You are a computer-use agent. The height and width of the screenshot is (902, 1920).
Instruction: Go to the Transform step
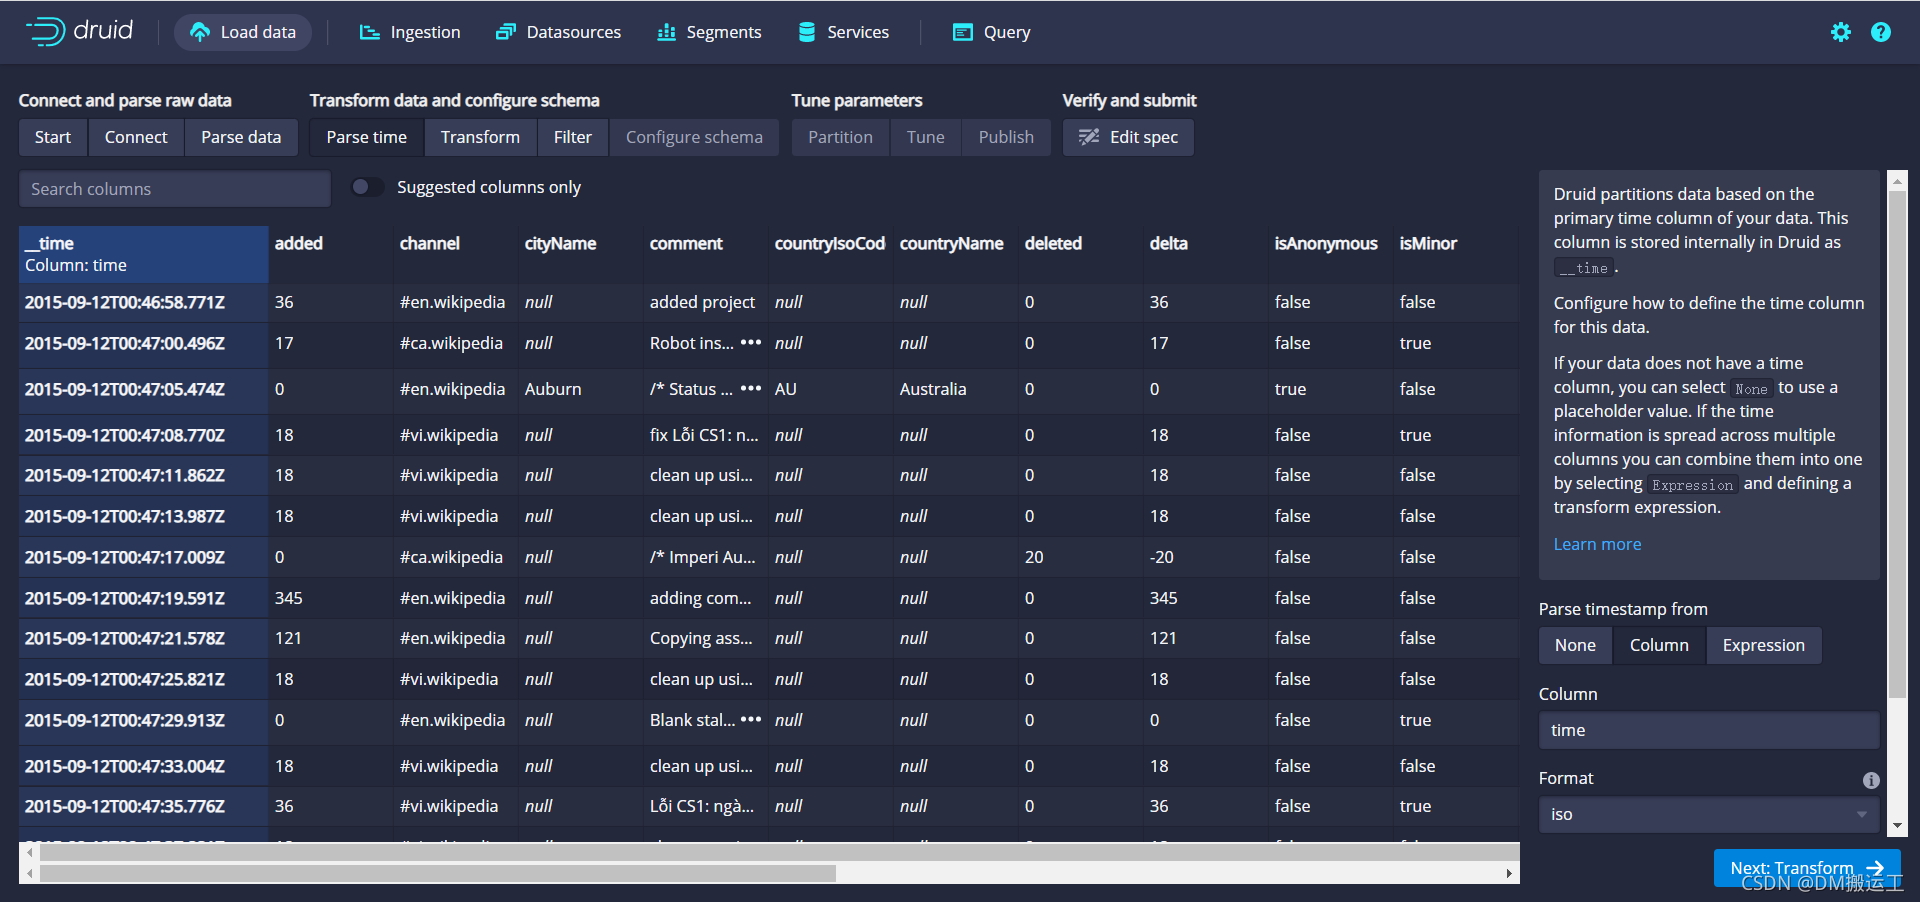click(x=481, y=137)
